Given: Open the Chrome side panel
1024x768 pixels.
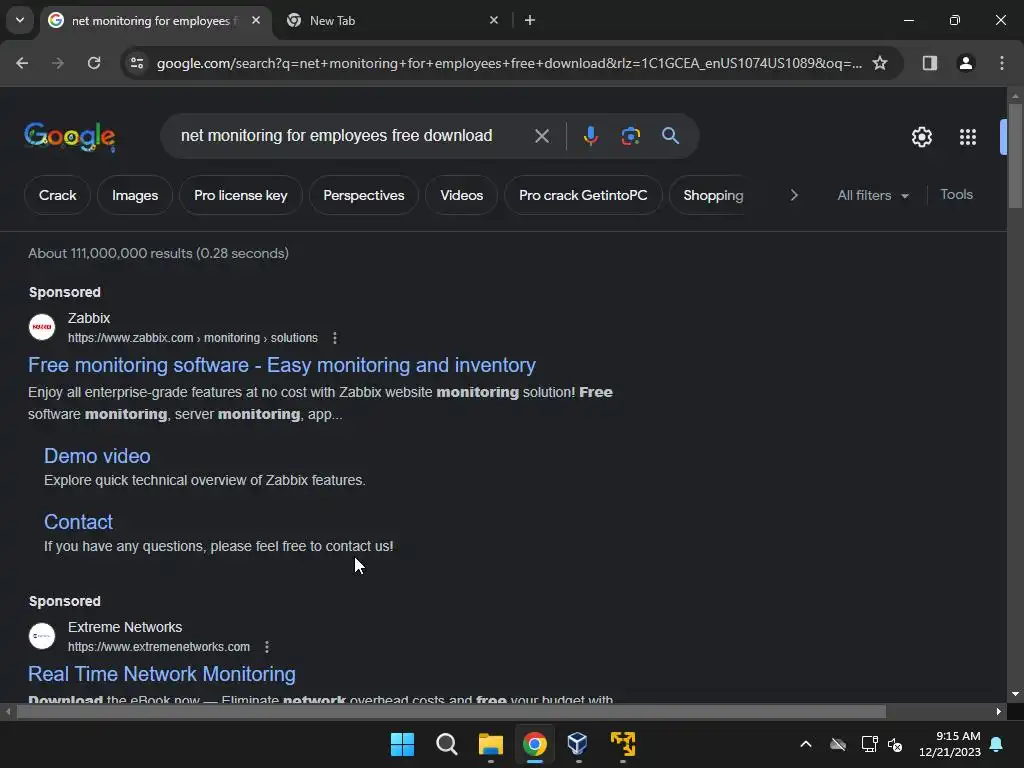Looking at the screenshot, I should pos(930,63).
